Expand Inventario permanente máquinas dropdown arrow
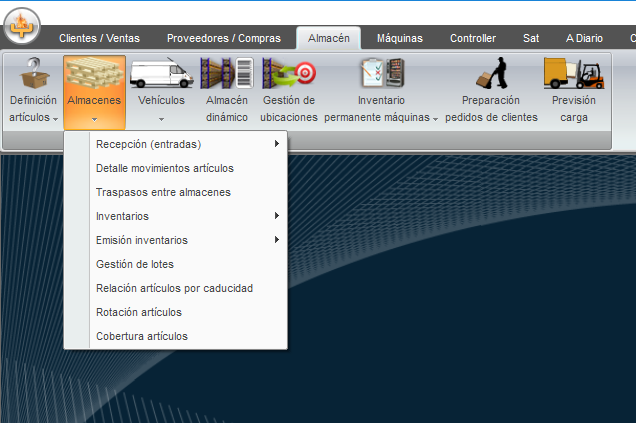Screen dimensions: 636x423 coord(435,119)
